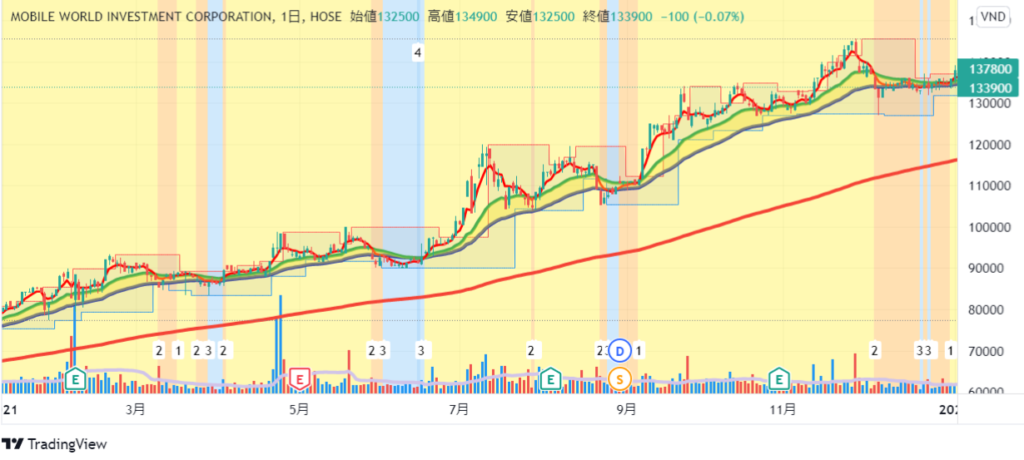
Task: Click the green earnings E marker near February
Action: [76, 378]
